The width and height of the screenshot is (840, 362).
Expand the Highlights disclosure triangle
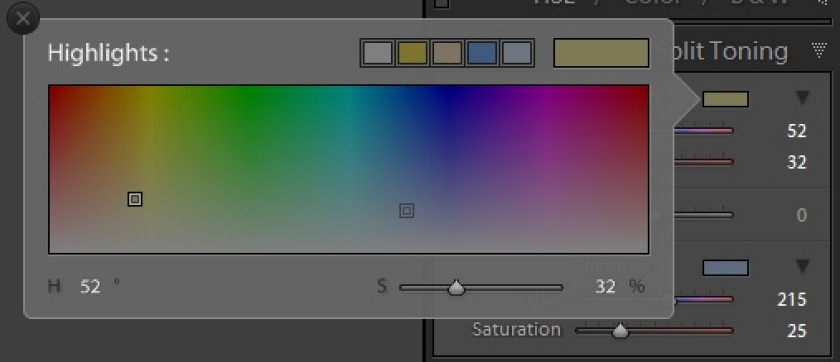(802, 98)
